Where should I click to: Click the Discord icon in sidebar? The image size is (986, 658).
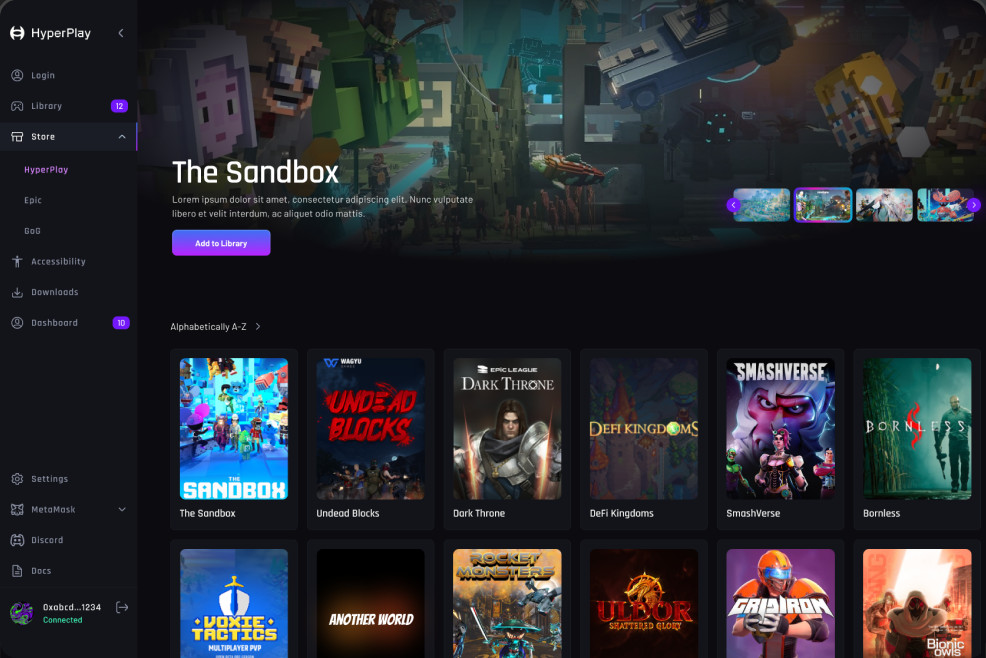17,540
